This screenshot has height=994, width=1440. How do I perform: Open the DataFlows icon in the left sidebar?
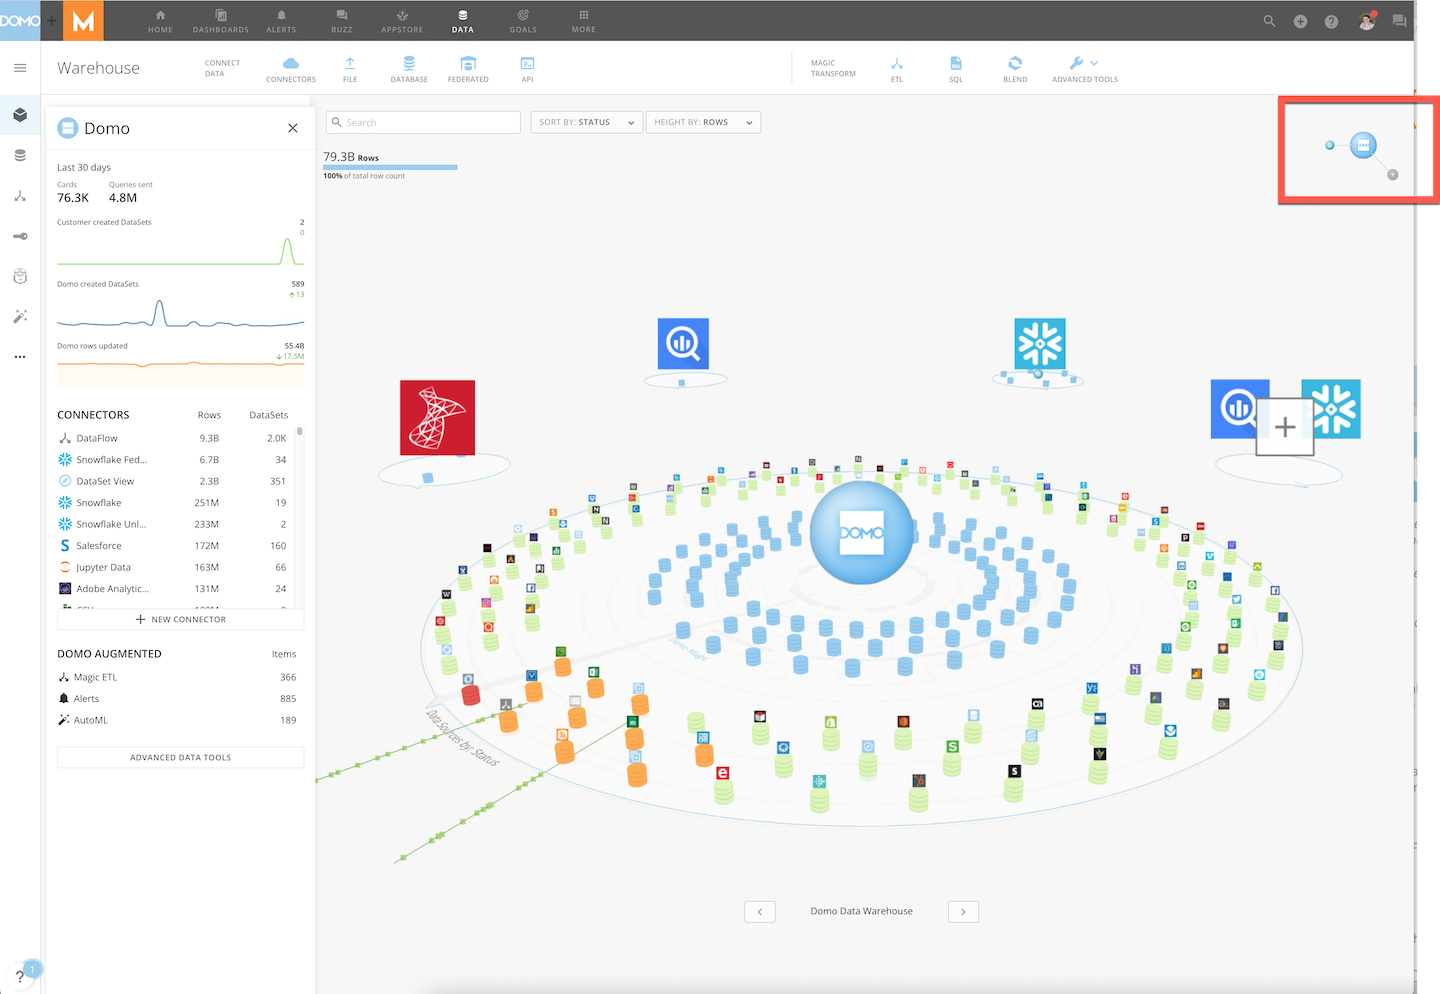click(20, 196)
